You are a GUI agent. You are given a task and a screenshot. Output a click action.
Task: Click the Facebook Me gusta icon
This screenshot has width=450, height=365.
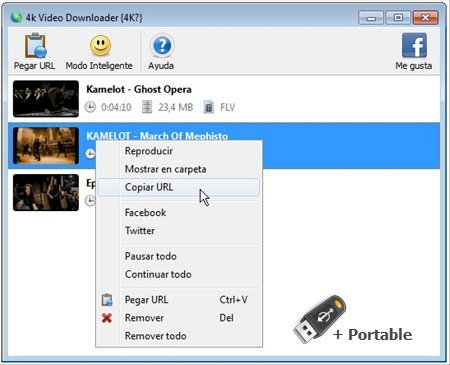tap(414, 45)
